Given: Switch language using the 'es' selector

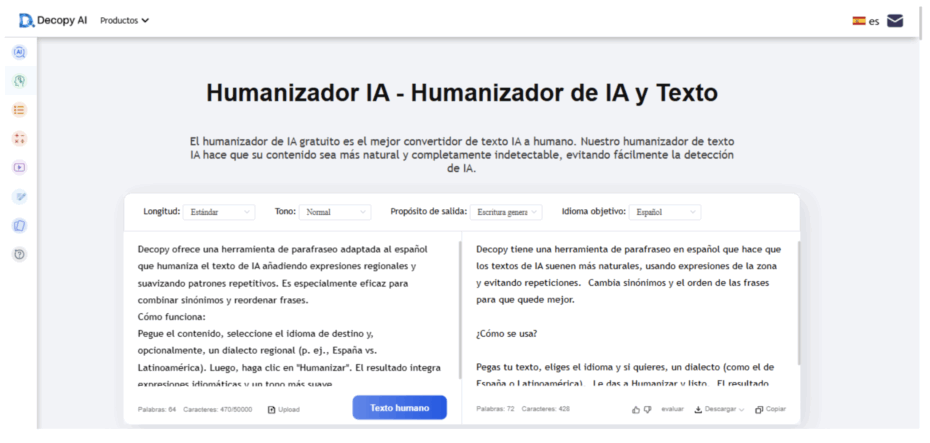Looking at the screenshot, I should pyautogui.click(x=874, y=21).
